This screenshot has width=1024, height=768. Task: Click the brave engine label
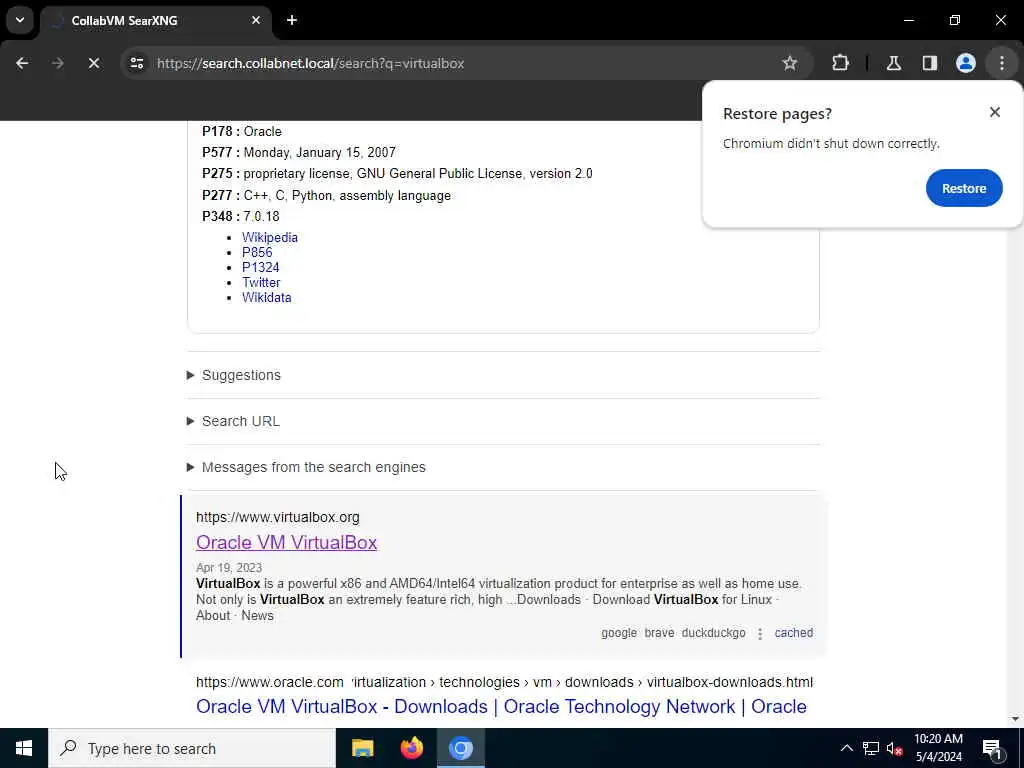[659, 633]
